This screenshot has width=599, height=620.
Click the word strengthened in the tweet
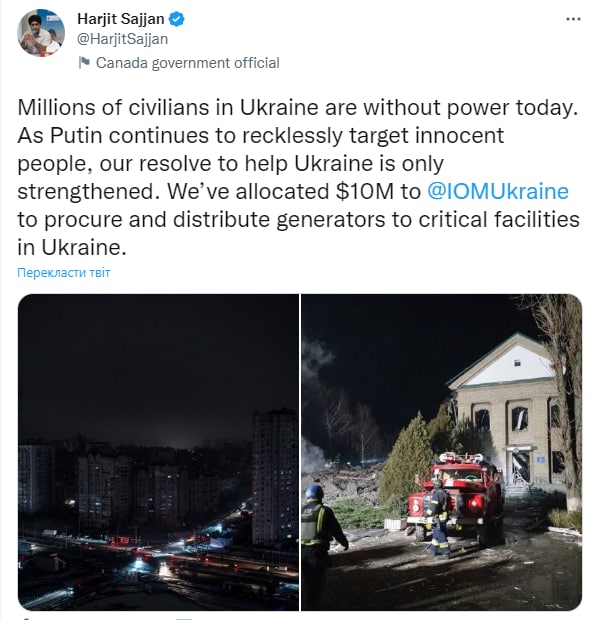(86, 191)
